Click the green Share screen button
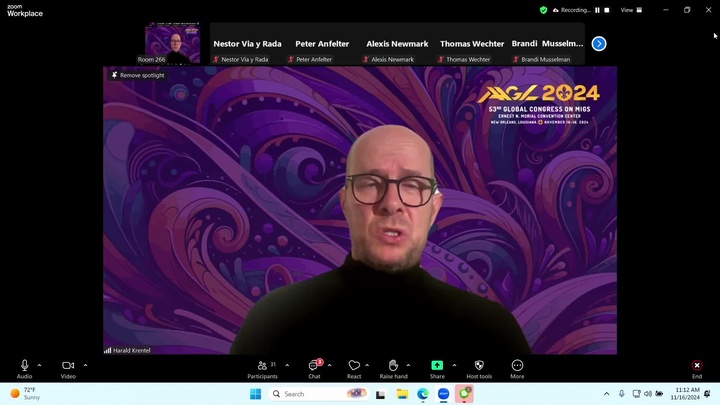The height and width of the screenshot is (405, 720). [x=437, y=366]
